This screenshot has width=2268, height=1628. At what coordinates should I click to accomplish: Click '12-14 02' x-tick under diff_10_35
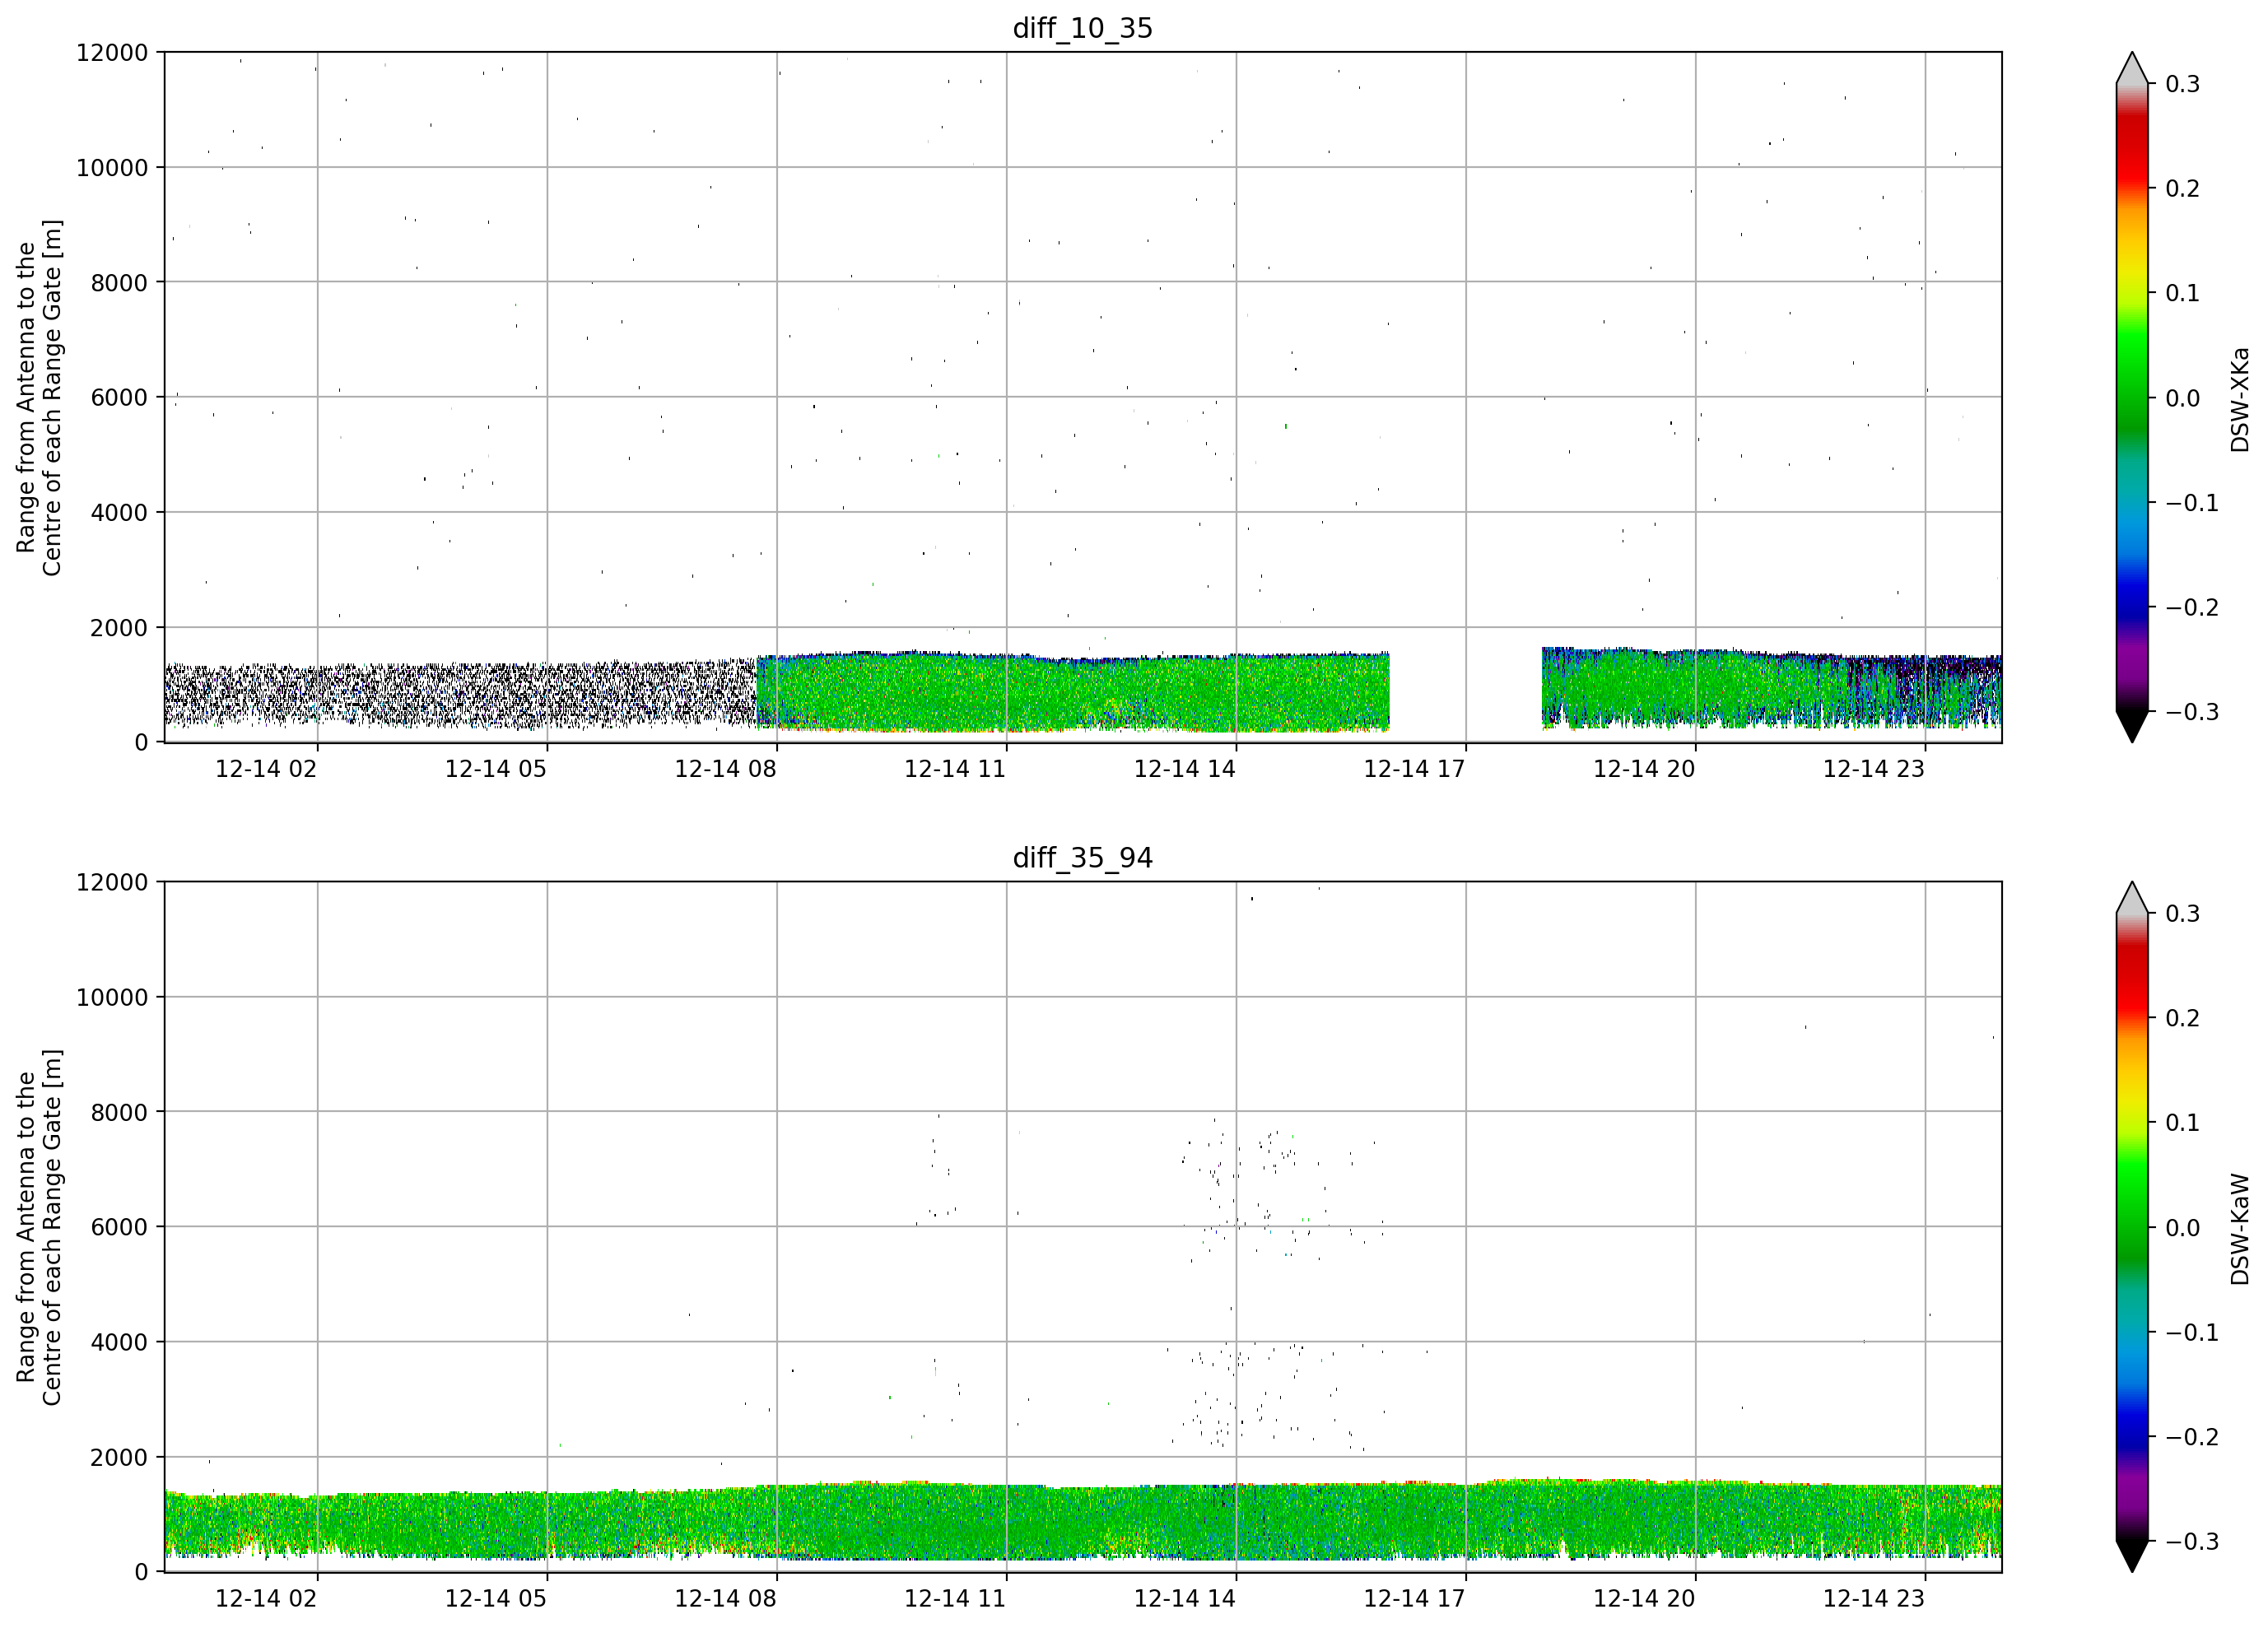pos(266,769)
